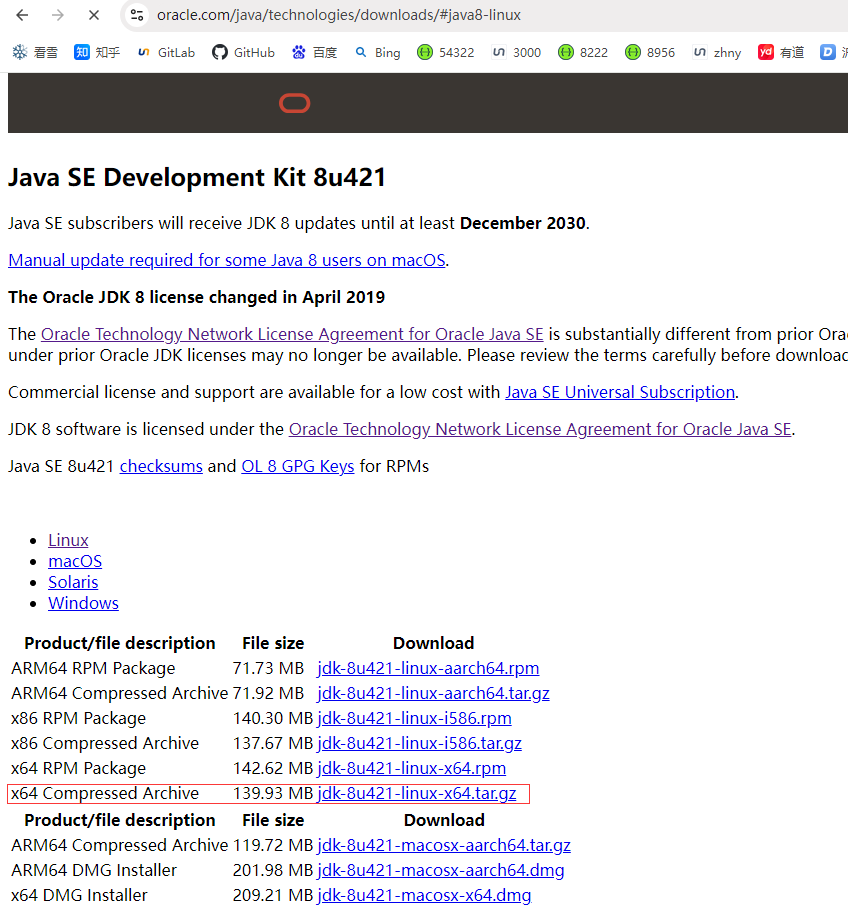Jump to Solaris downloads section

click(x=73, y=582)
